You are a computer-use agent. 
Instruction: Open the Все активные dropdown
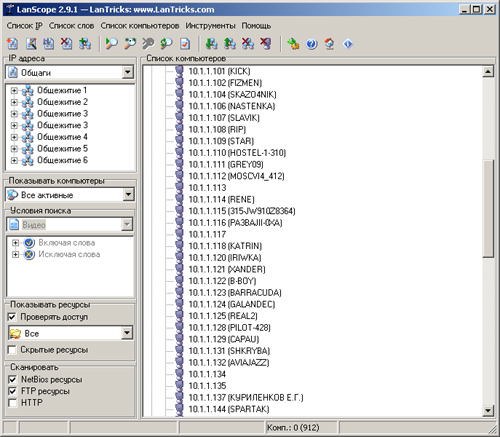pos(128,194)
